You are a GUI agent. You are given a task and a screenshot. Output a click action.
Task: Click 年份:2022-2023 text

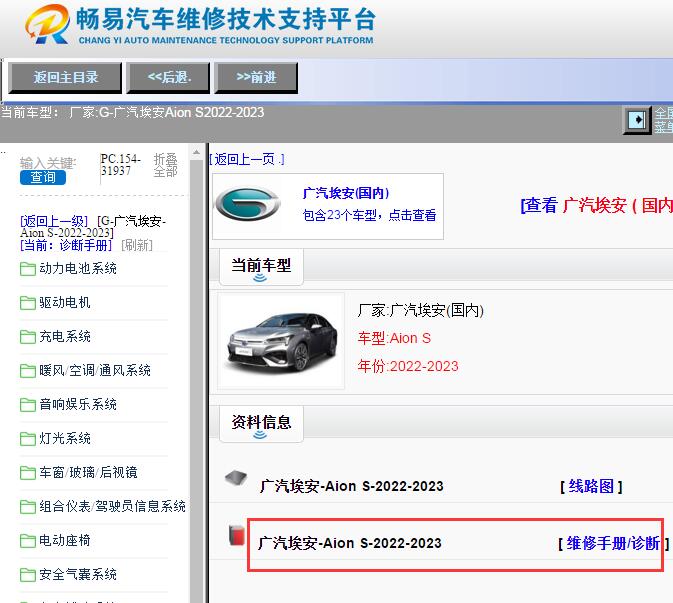[408, 366]
